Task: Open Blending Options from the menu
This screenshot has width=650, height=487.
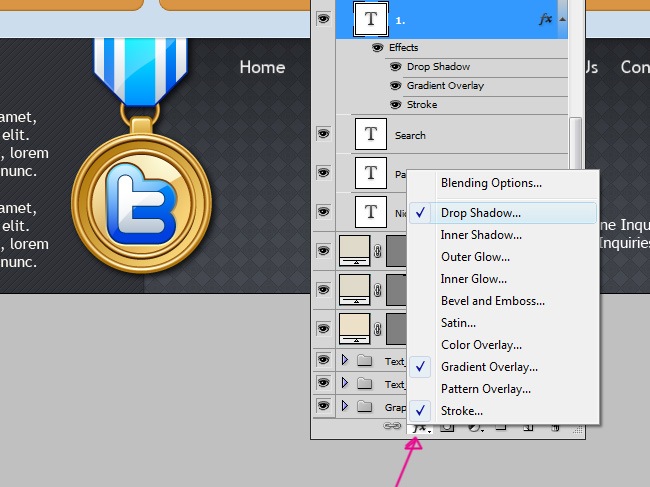Action: (491, 183)
